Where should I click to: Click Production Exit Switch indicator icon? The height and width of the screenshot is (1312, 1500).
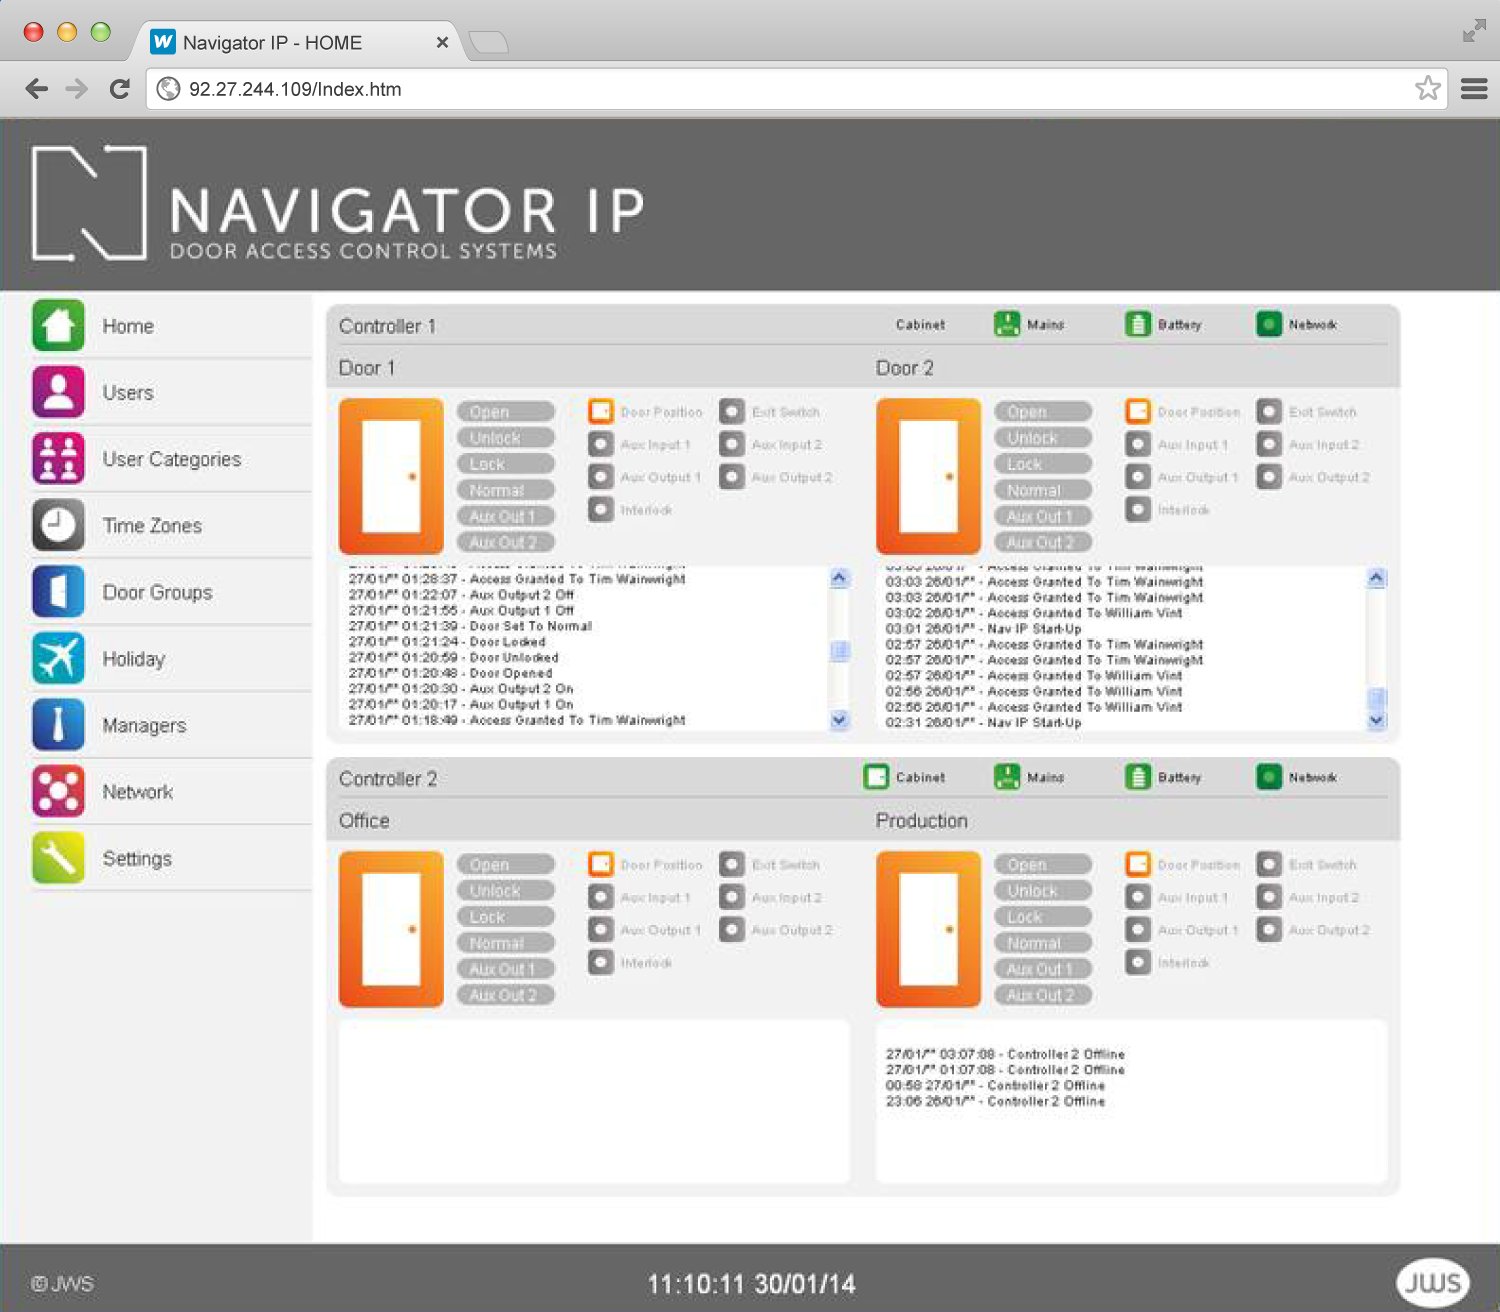click(x=1269, y=864)
